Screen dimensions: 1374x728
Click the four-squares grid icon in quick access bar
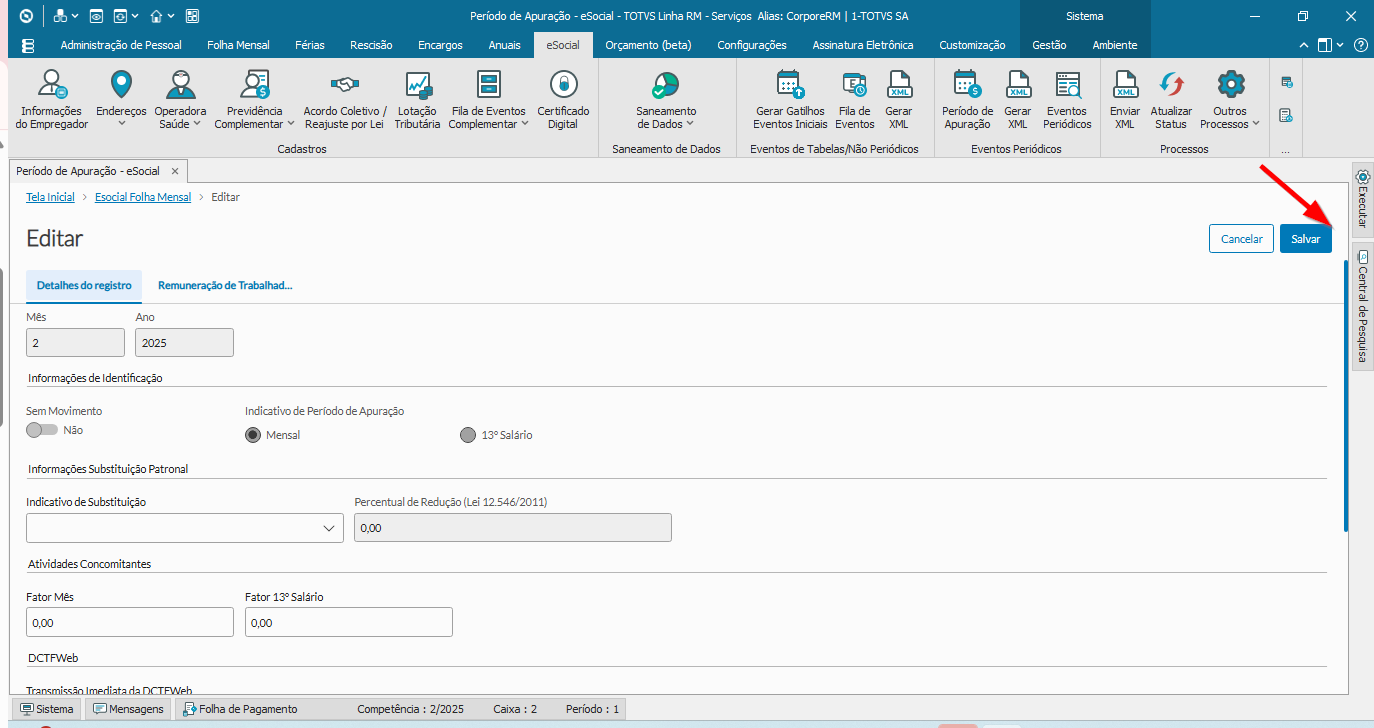click(x=192, y=16)
